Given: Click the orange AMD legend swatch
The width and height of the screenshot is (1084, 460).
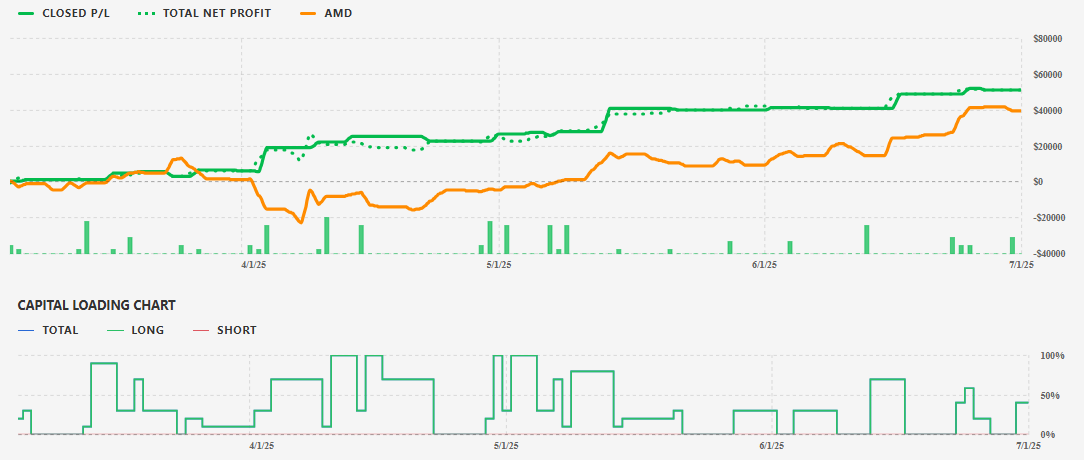Looking at the screenshot, I should coord(307,13).
